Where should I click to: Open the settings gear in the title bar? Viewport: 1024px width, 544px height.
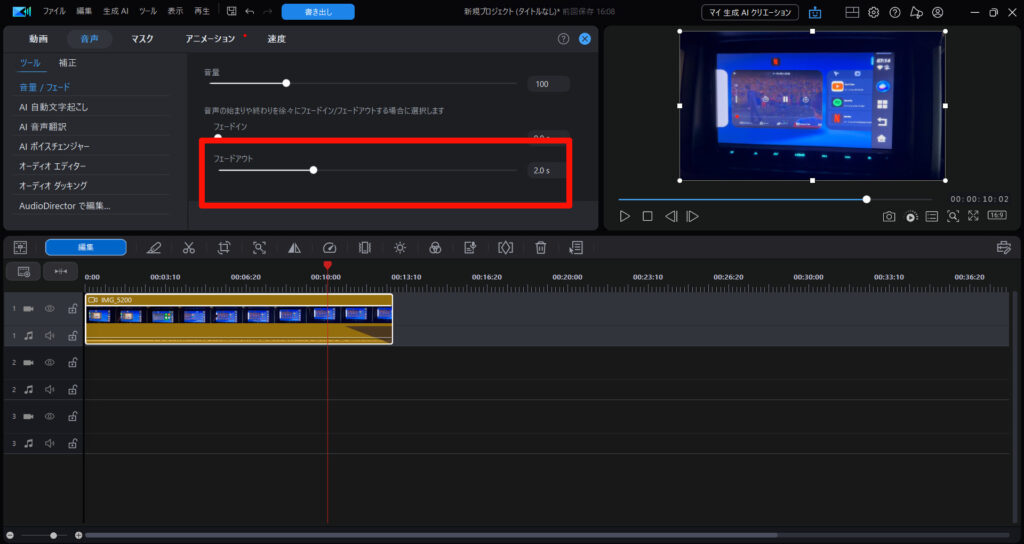click(873, 12)
